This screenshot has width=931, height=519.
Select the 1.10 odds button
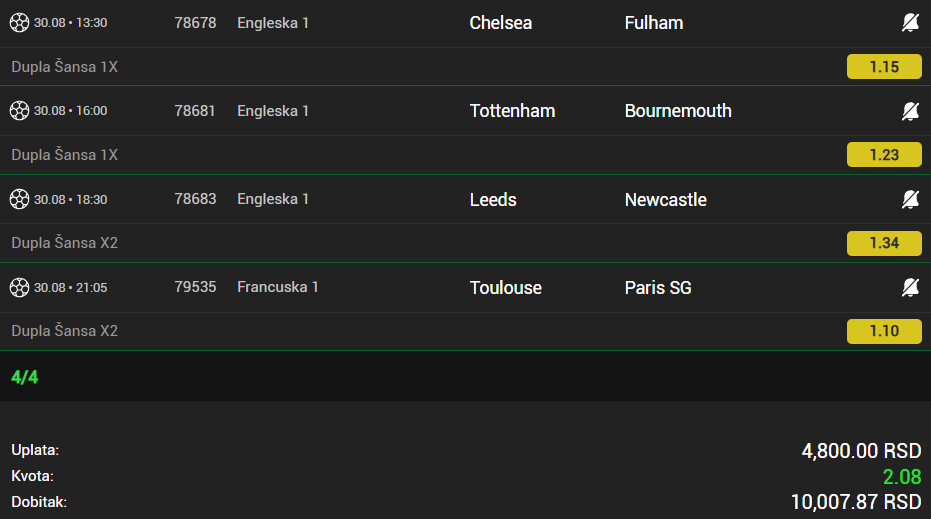(x=884, y=331)
